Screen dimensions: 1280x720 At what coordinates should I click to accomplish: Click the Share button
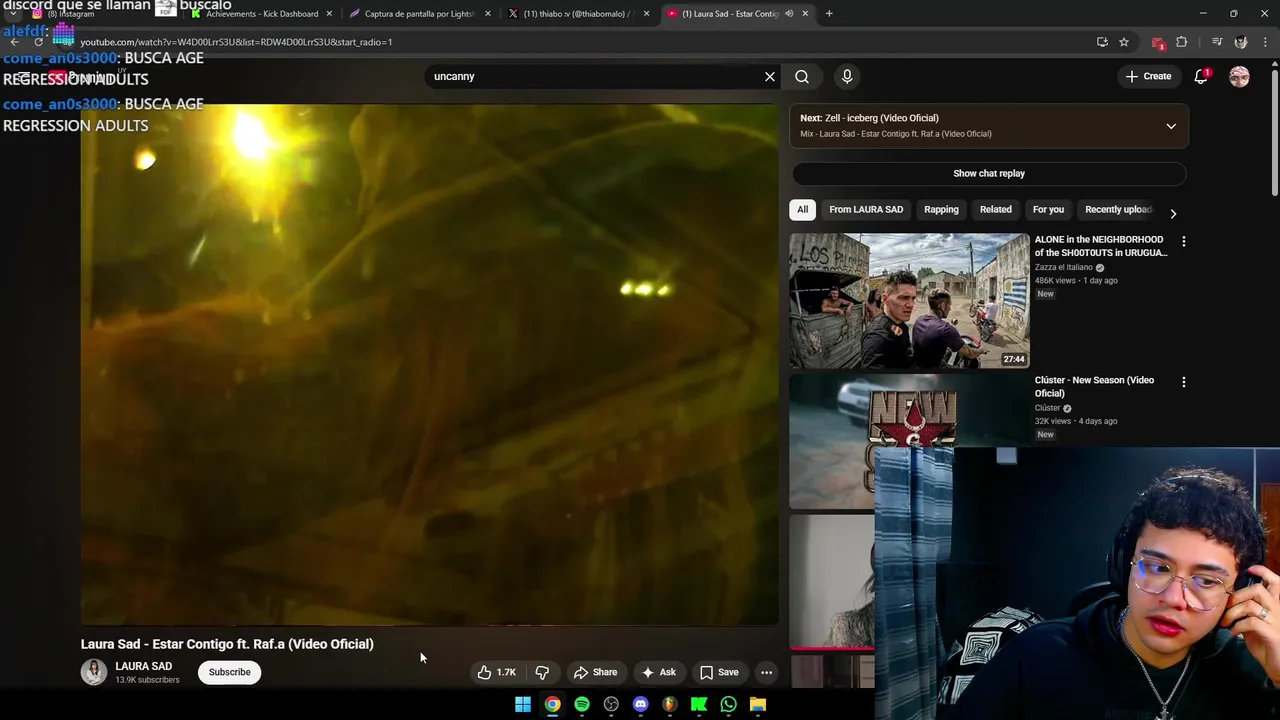pyautogui.click(x=596, y=672)
